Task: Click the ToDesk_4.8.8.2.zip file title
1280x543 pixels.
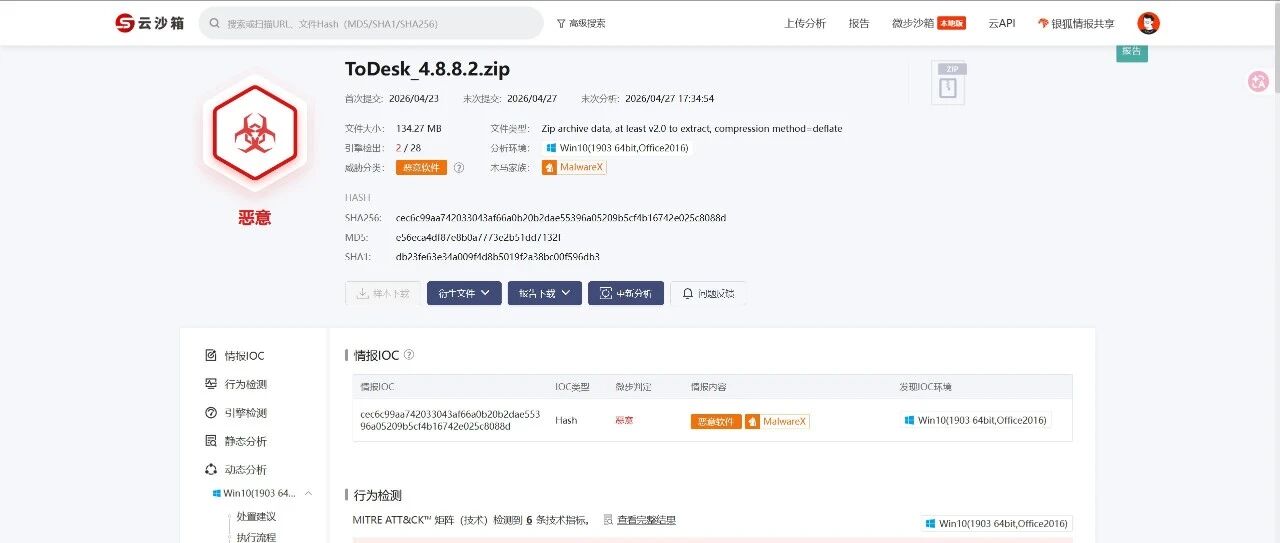Action: [x=427, y=69]
